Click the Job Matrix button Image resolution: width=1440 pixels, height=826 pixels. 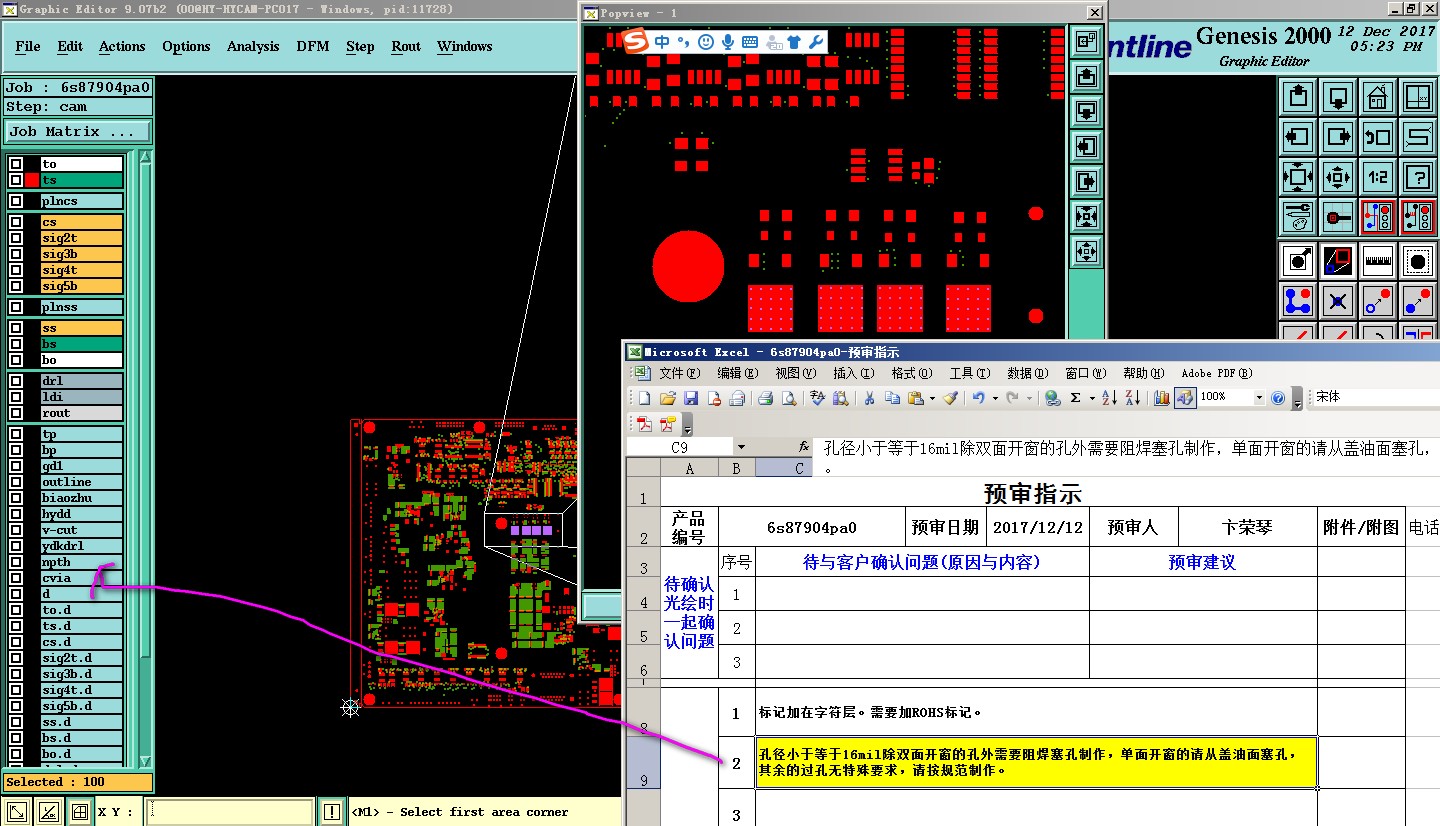pos(78,132)
